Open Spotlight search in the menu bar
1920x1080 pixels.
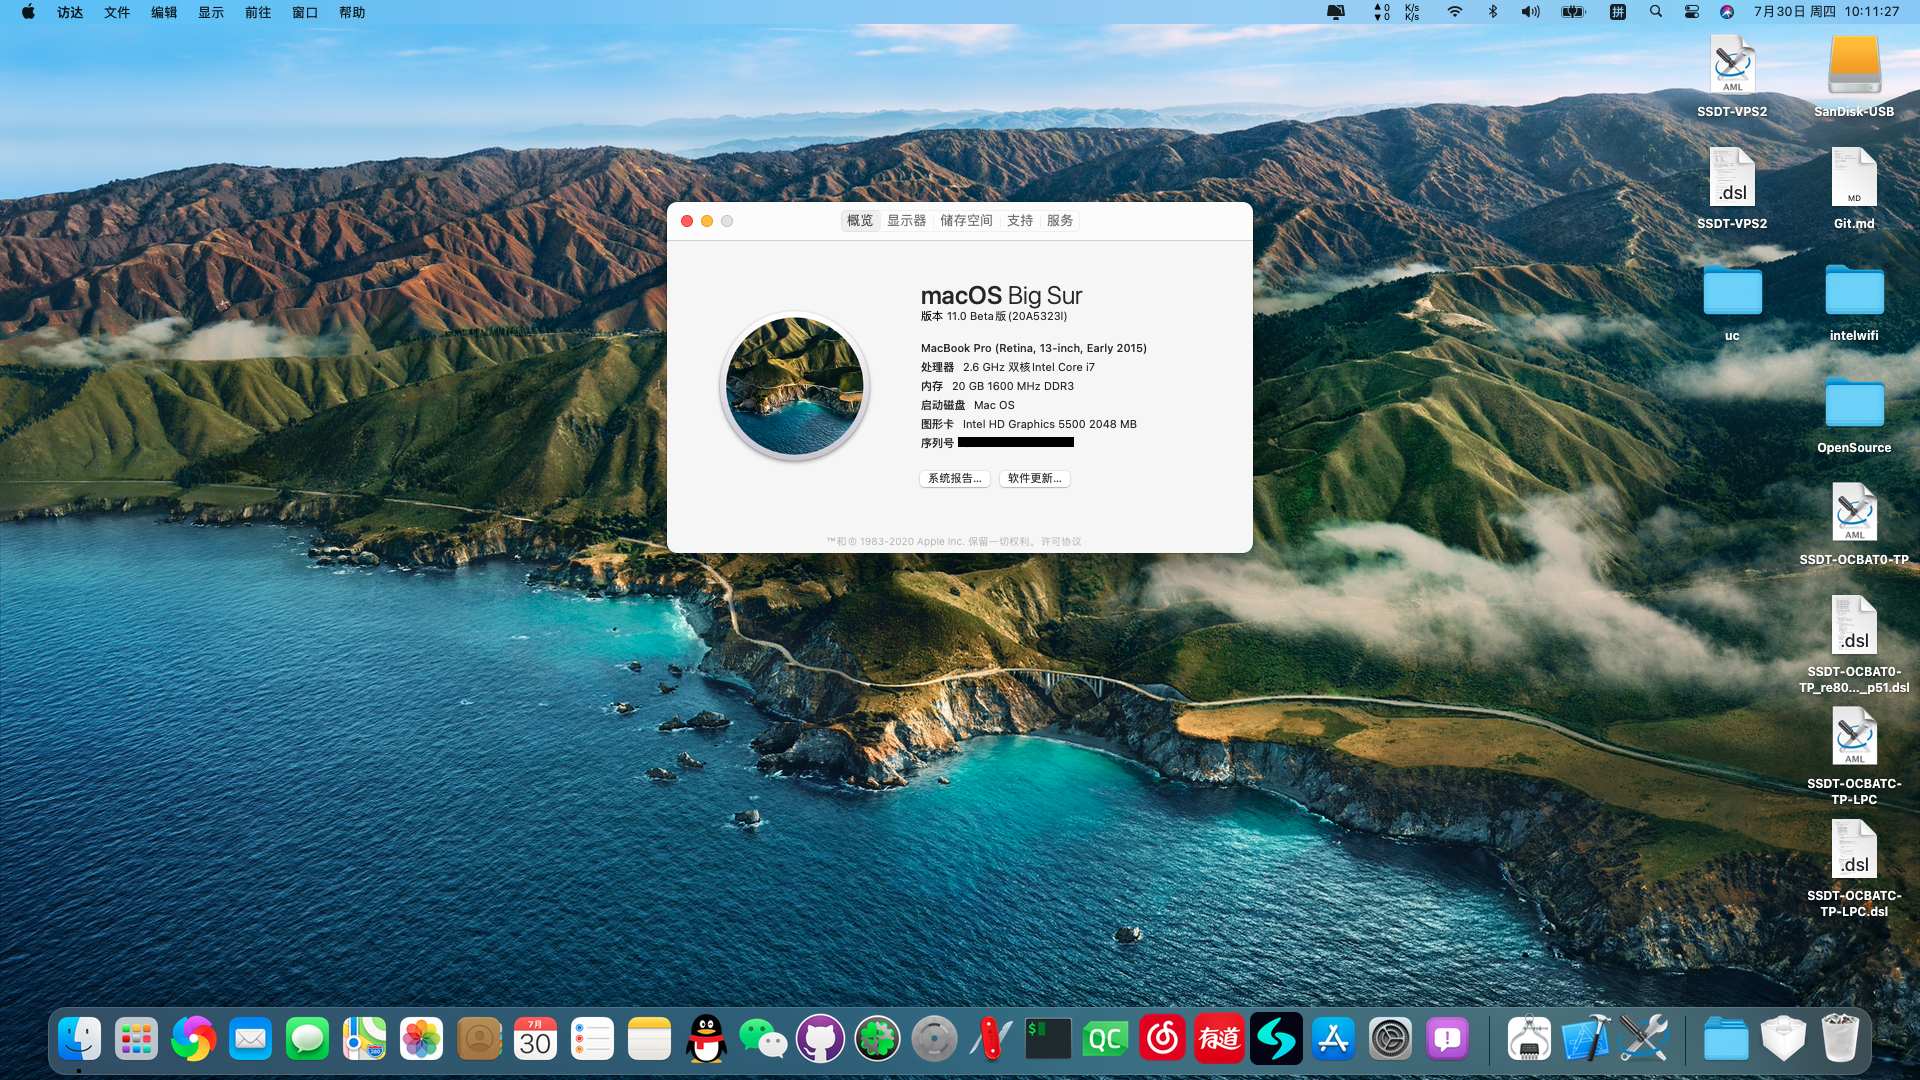[x=1656, y=12]
